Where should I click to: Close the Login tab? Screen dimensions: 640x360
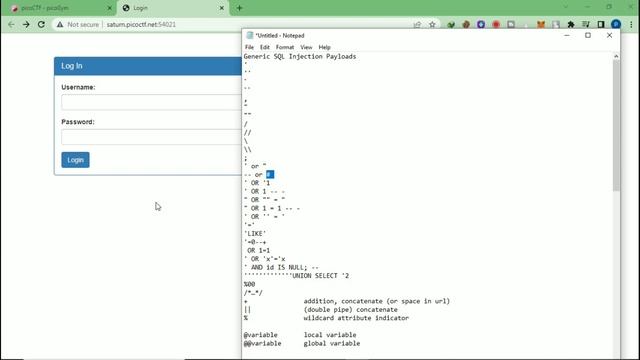point(222,8)
